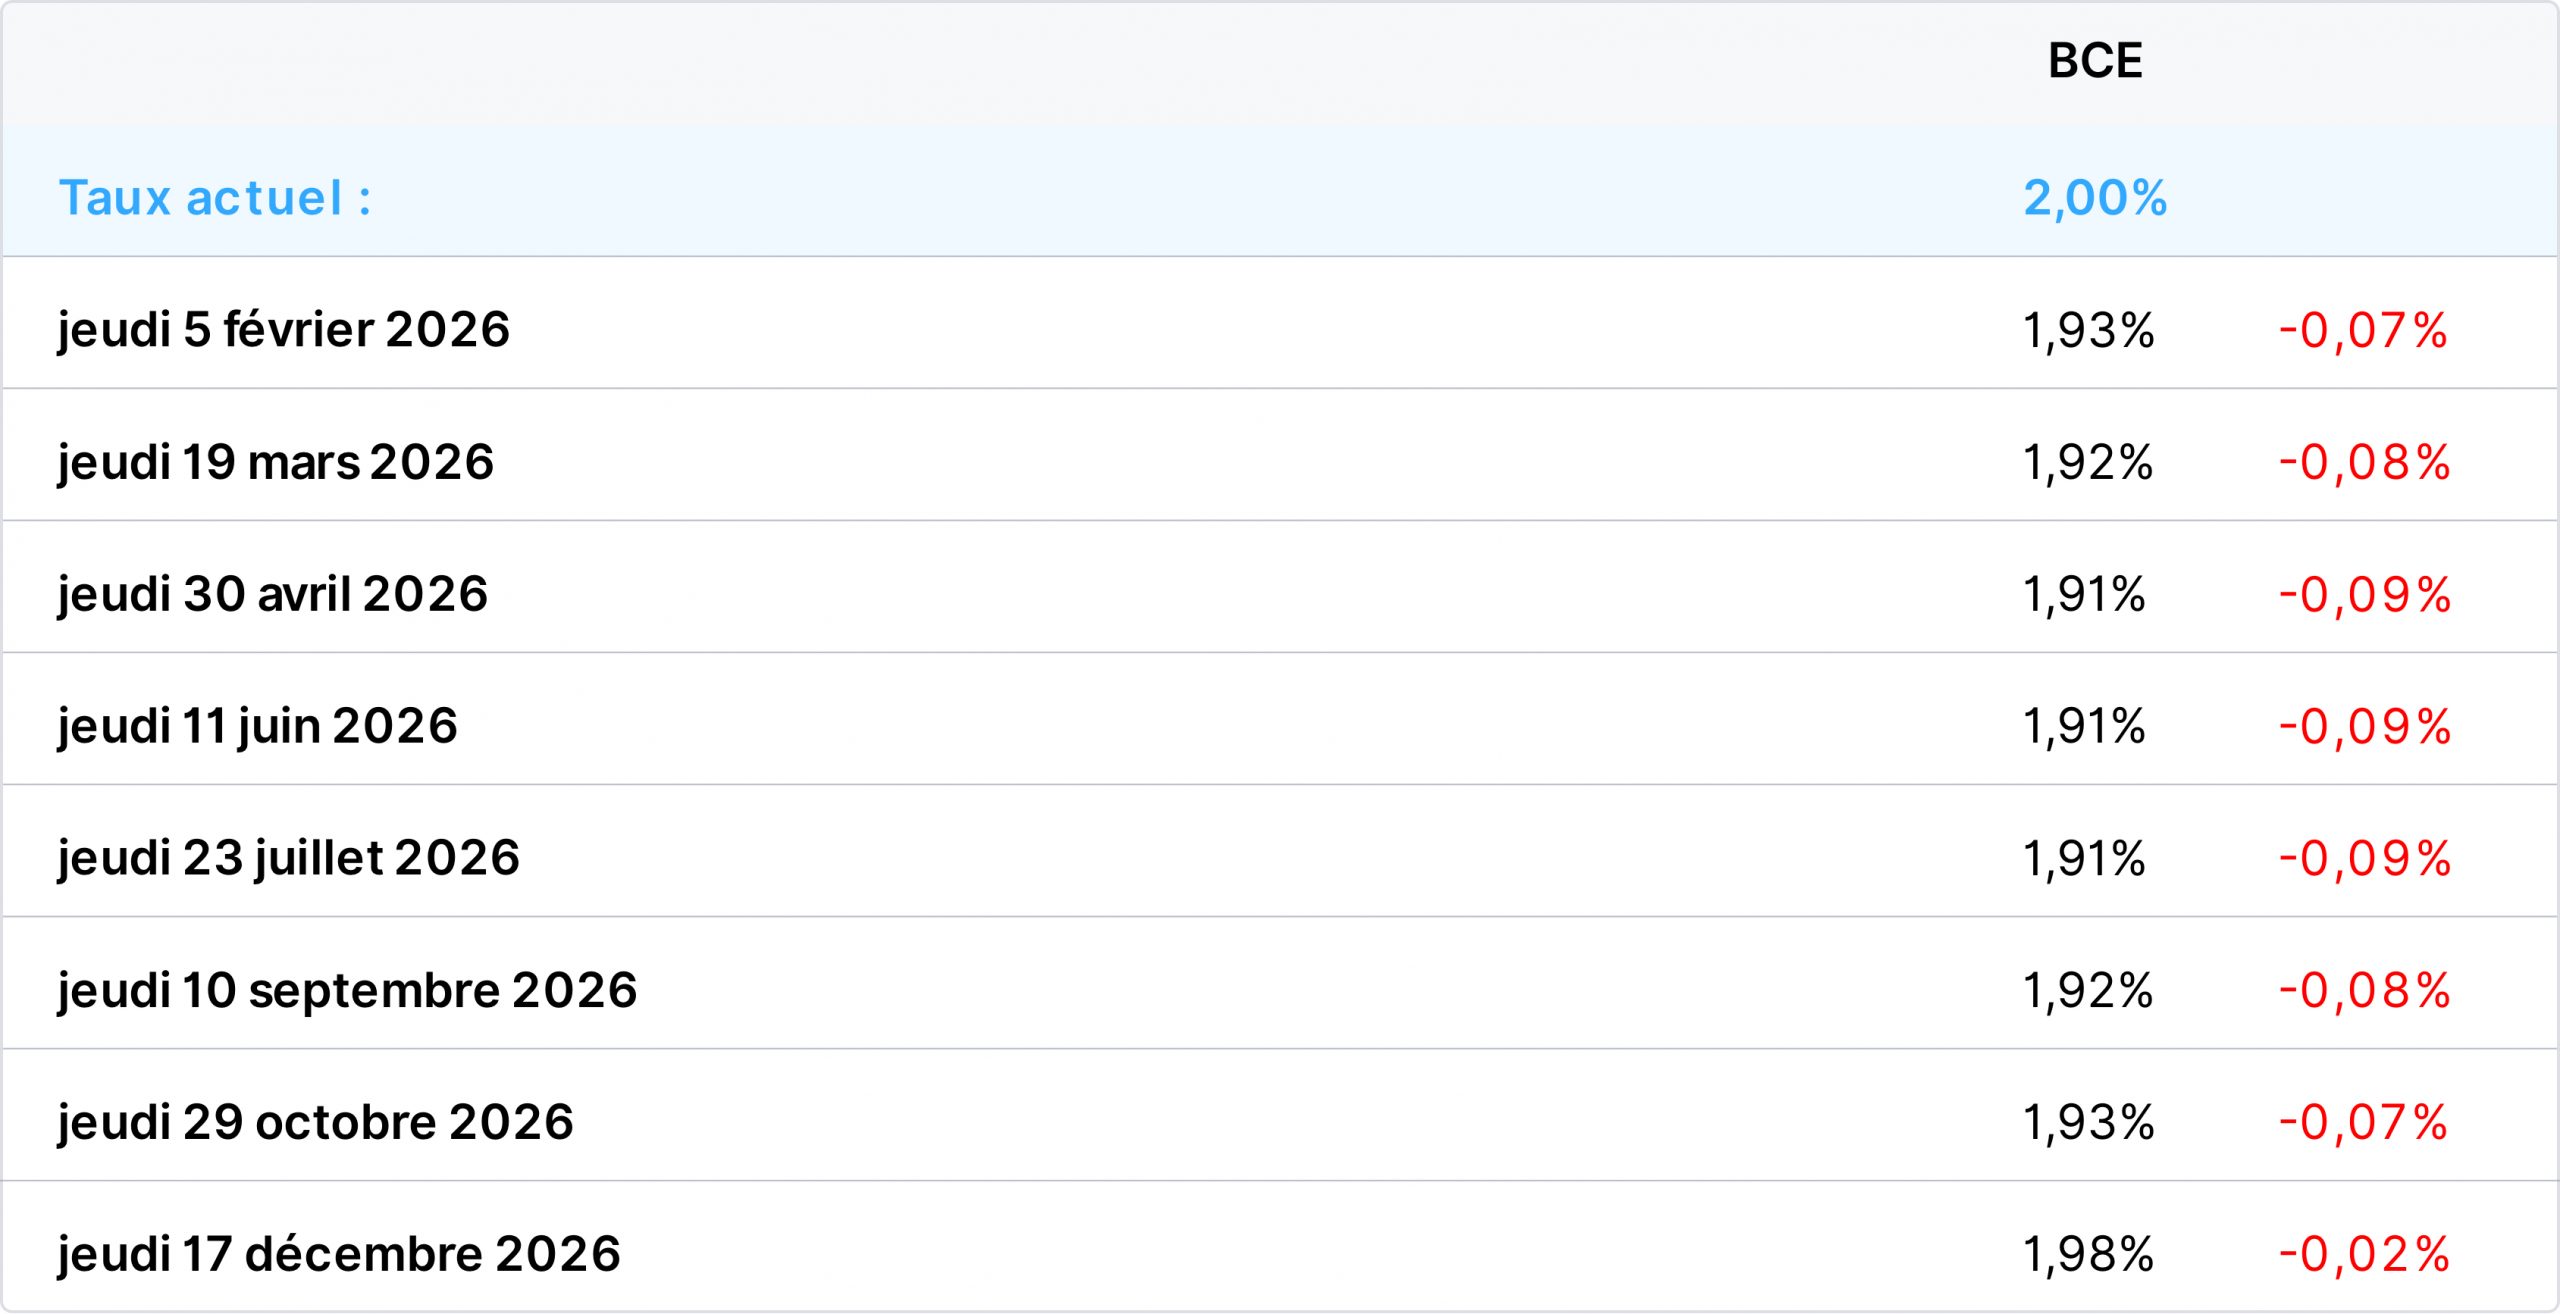This screenshot has width=2560, height=1314.
Task: Click the -0,02% change for 17 décembre
Action: pyautogui.click(x=2364, y=1254)
